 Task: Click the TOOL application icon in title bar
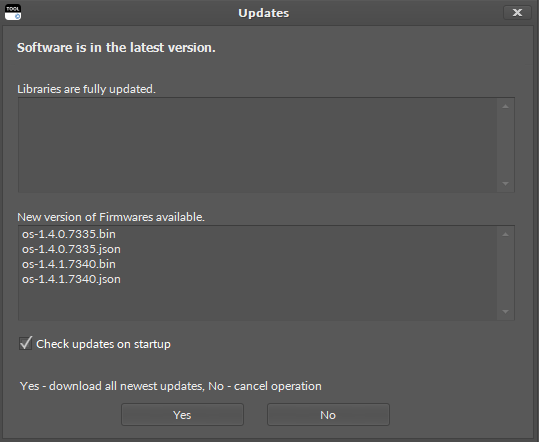tap(13, 12)
